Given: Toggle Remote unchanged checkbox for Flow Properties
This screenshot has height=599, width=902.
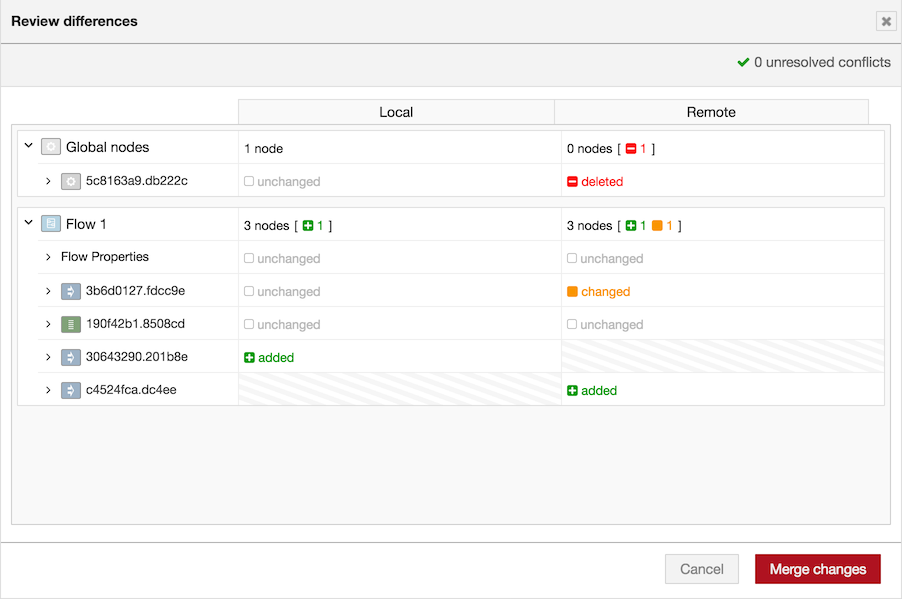Looking at the screenshot, I should click(x=572, y=258).
